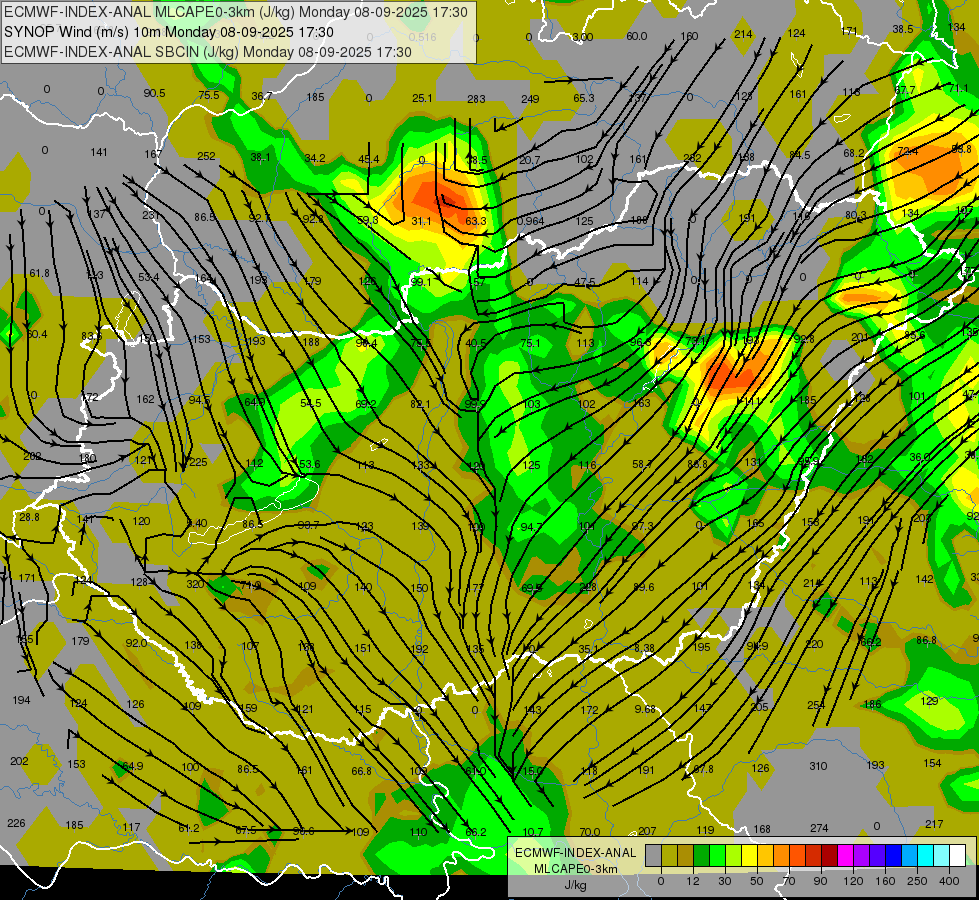This screenshot has height=900, width=979.
Task: Click the map value 9.68
Action: 645,710
